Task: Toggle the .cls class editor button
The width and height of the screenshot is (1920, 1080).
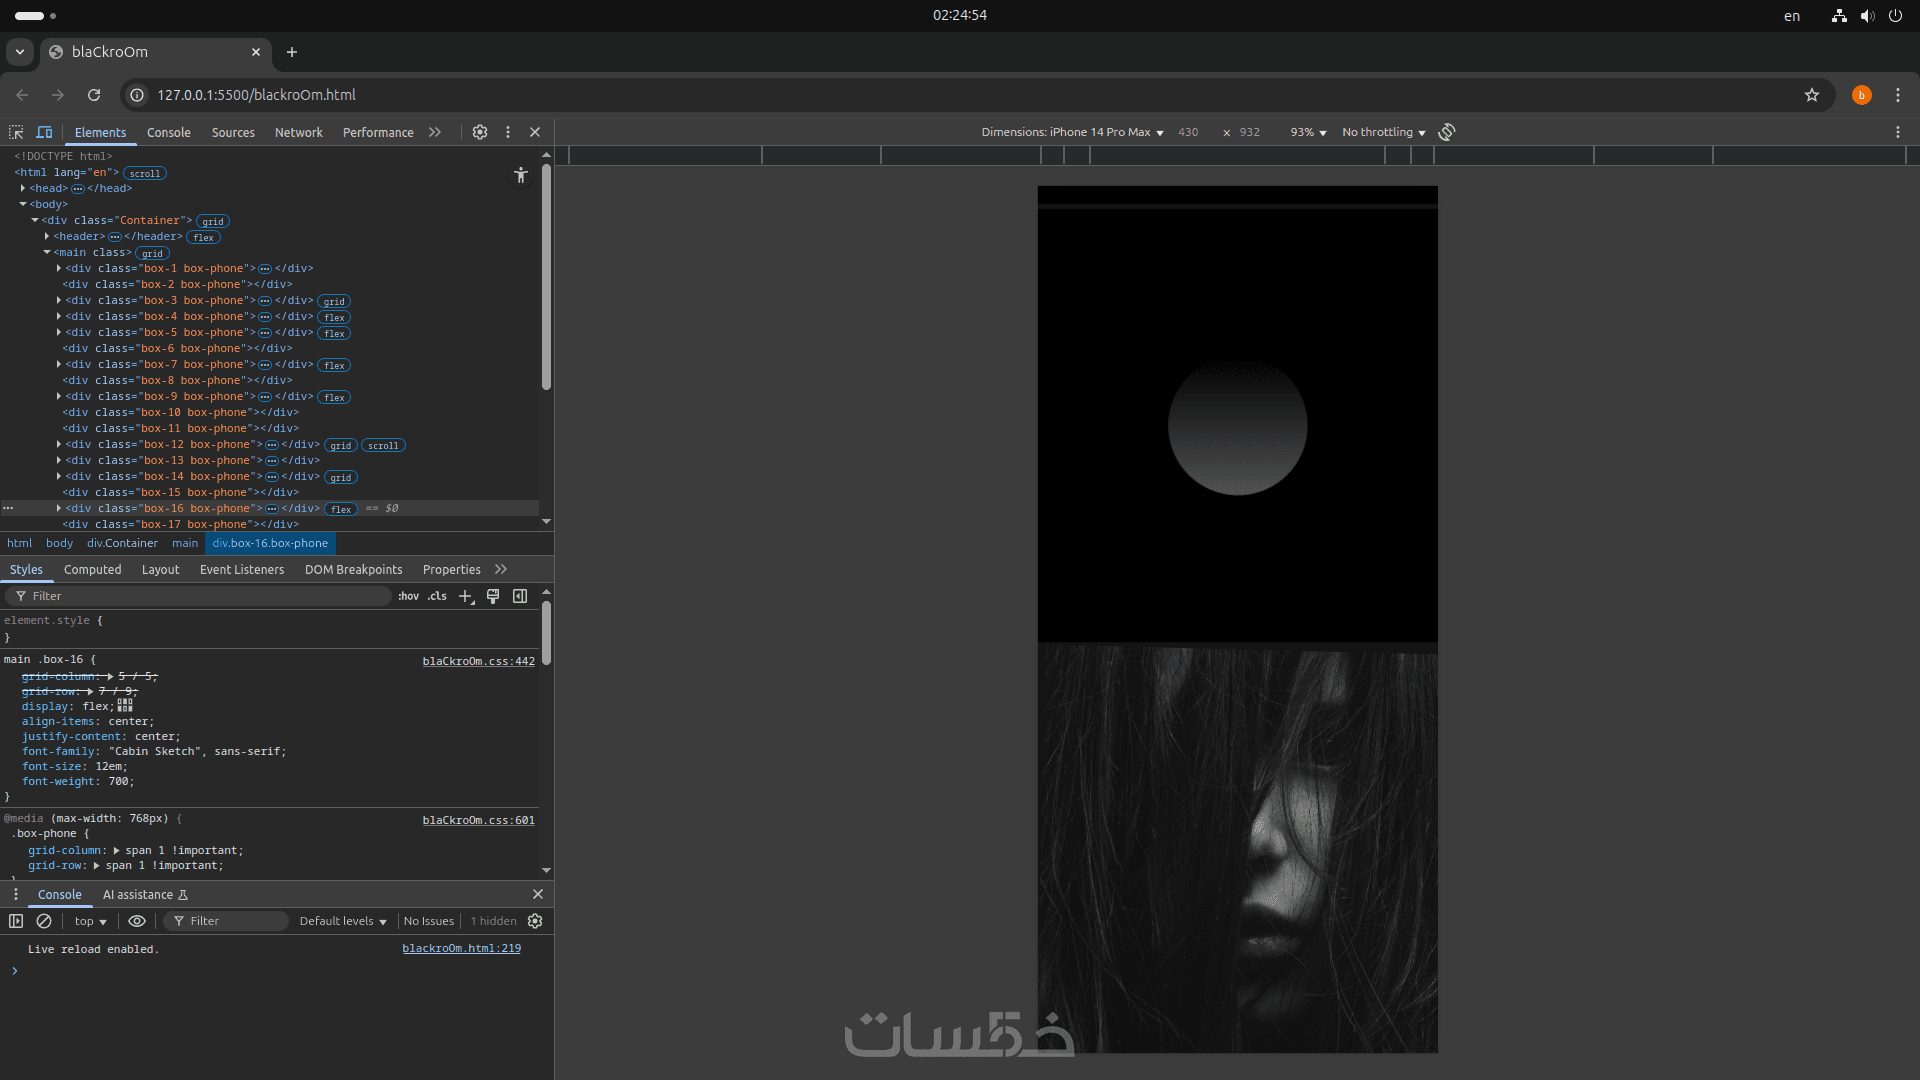Action: coord(437,596)
